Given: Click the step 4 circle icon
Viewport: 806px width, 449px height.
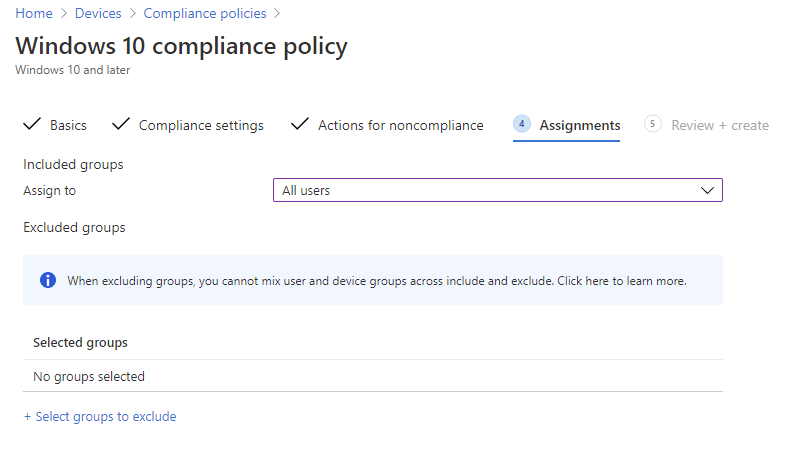Looking at the screenshot, I should 521,124.
